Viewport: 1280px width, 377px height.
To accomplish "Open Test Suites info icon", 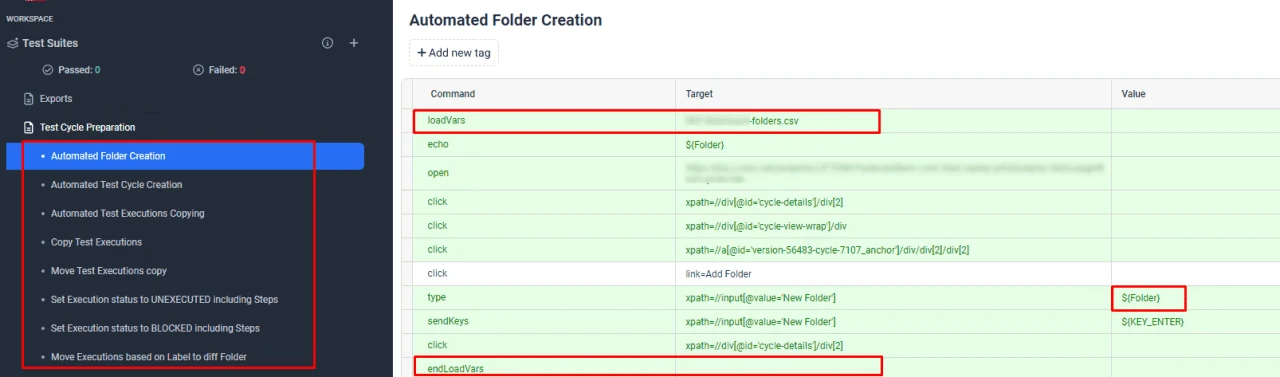I will pos(327,44).
